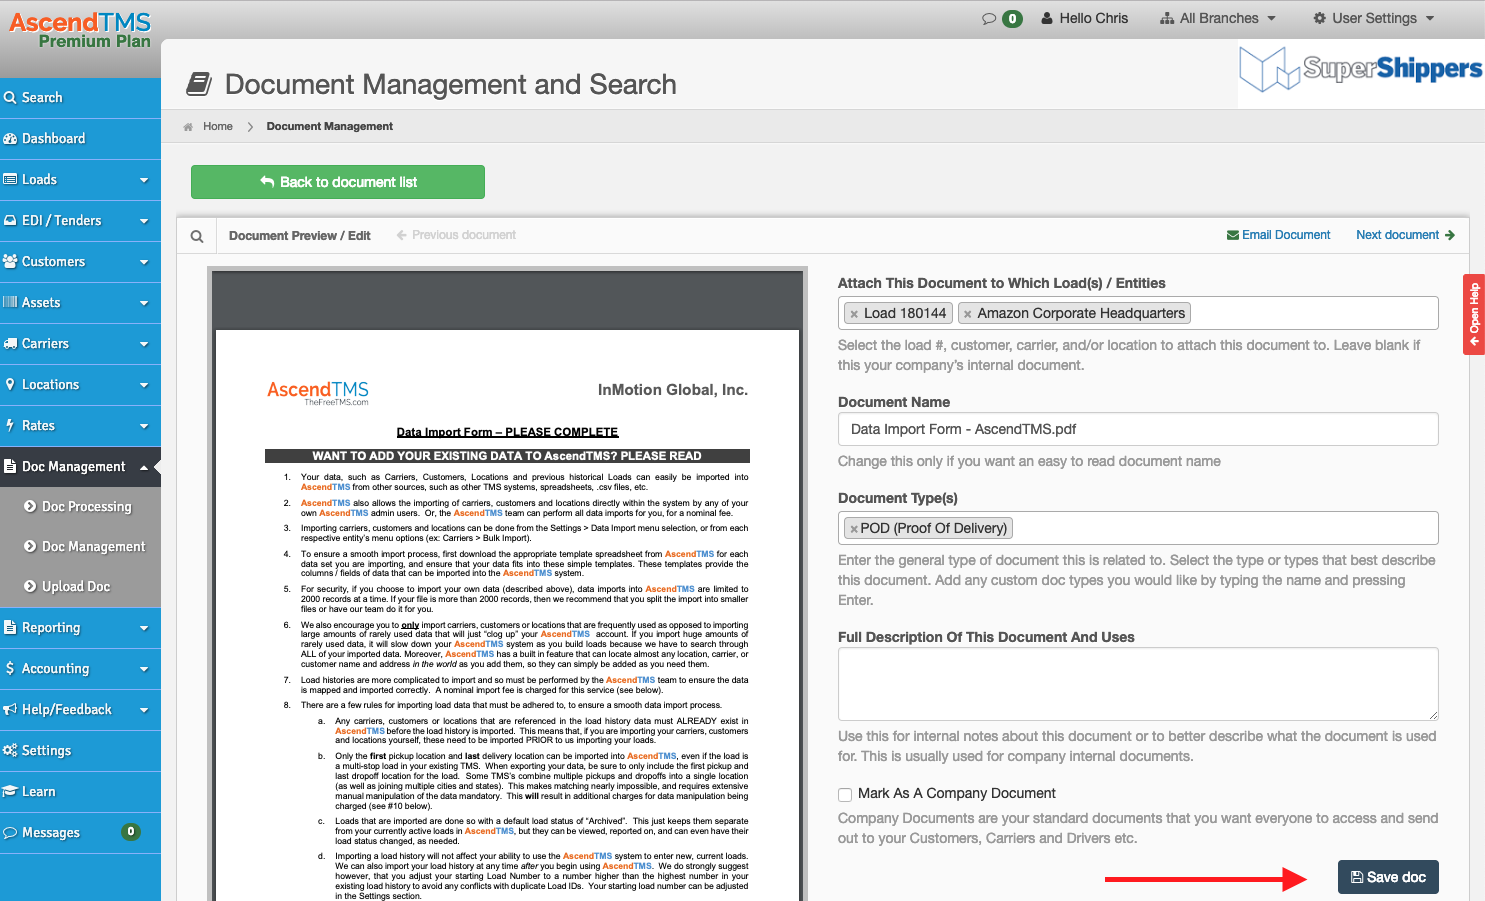Click the Assets barcode icon

pos(10,302)
